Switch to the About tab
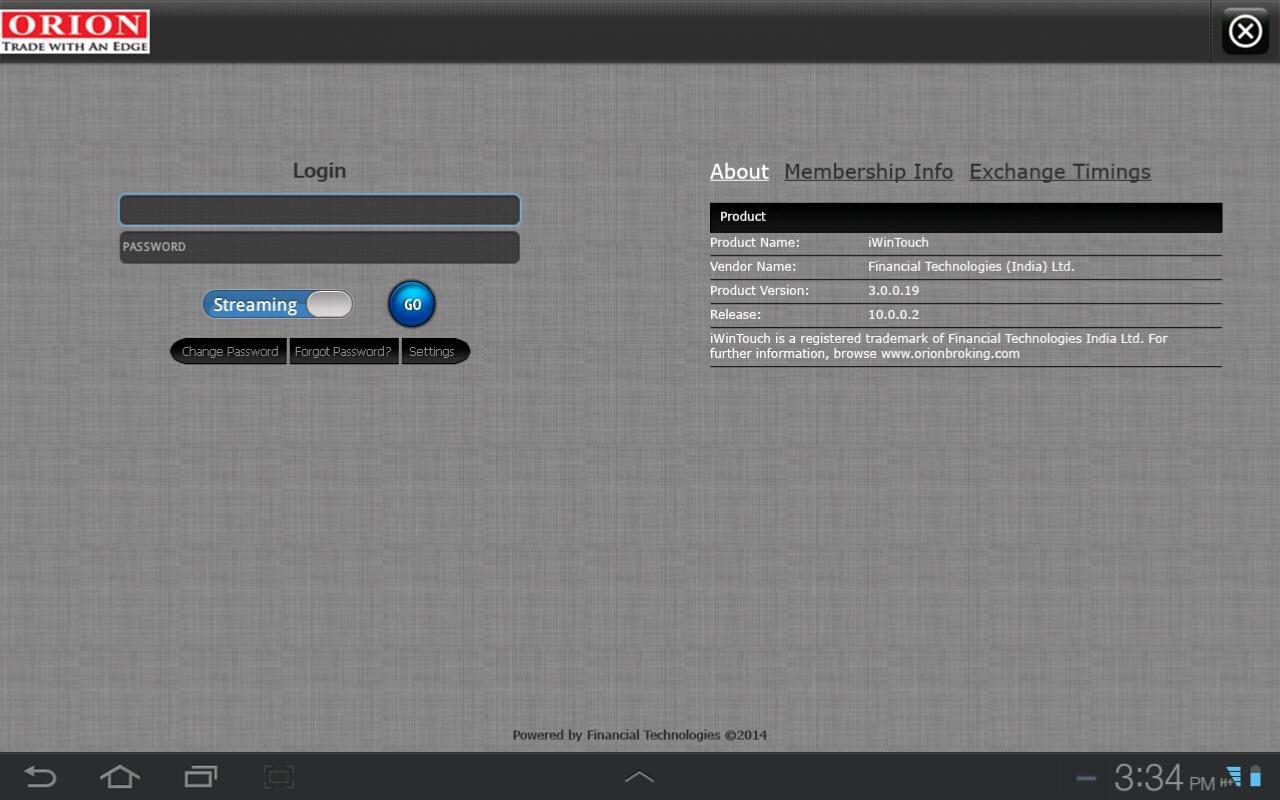This screenshot has width=1280, height=800. (739, 172)
